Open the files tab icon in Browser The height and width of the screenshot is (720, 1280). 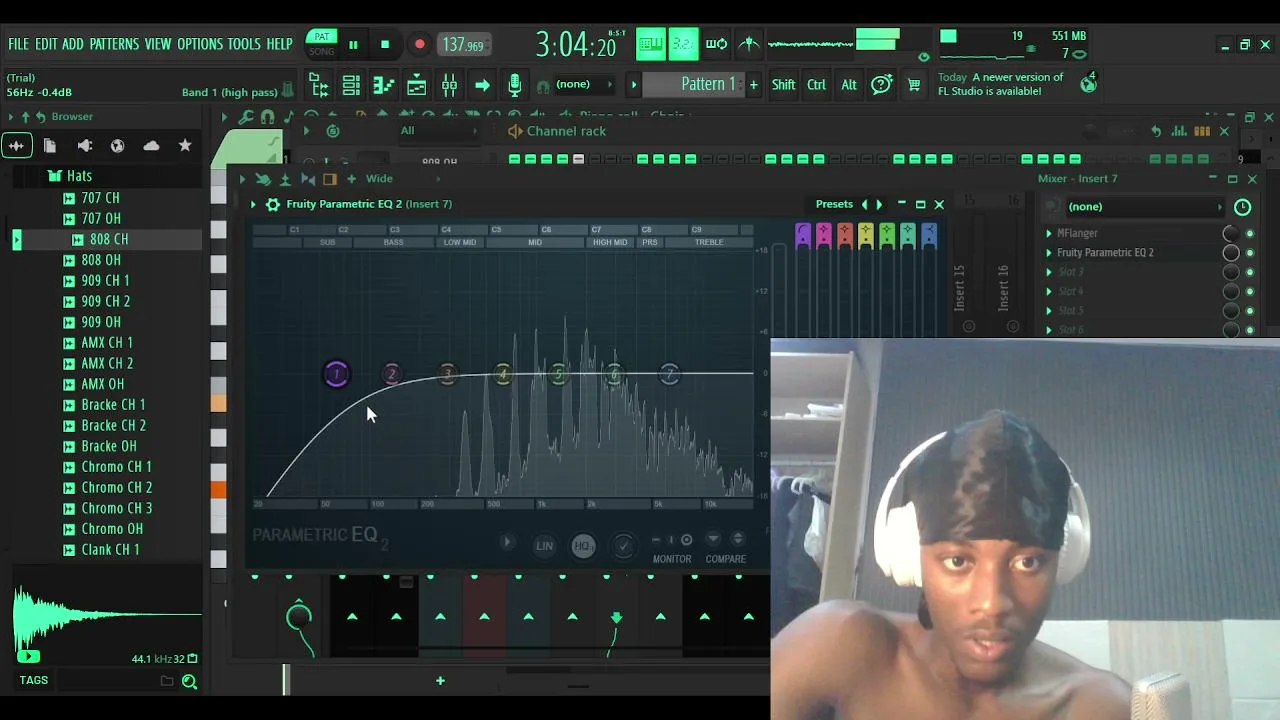point(49,146)
